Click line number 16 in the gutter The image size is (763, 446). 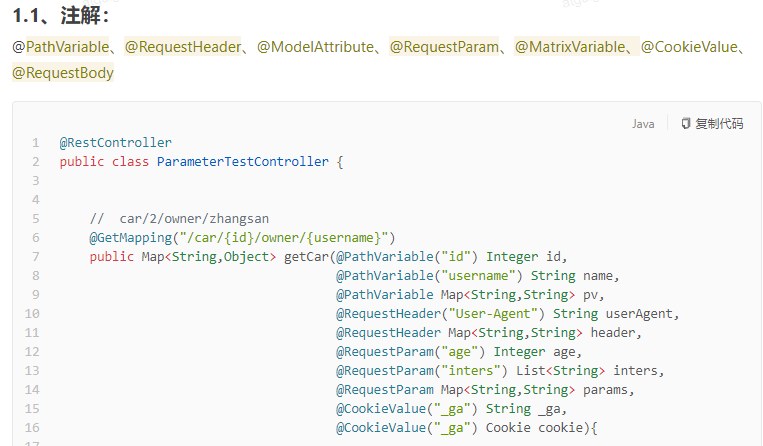coord(32,427)
